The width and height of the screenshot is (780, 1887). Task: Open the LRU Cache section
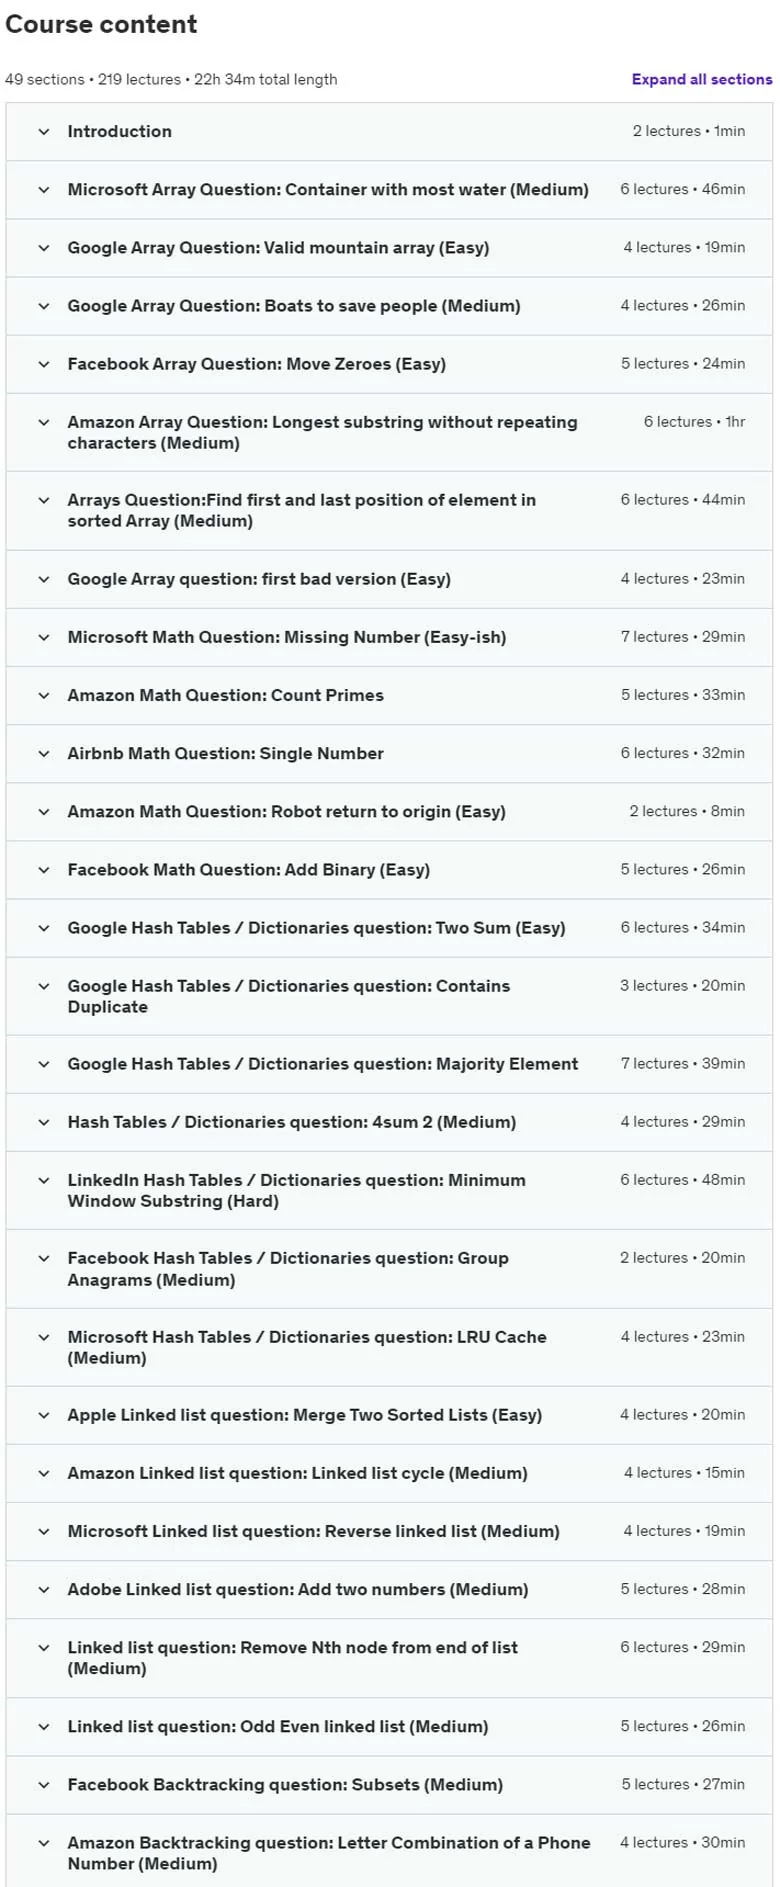point(389,1347)
